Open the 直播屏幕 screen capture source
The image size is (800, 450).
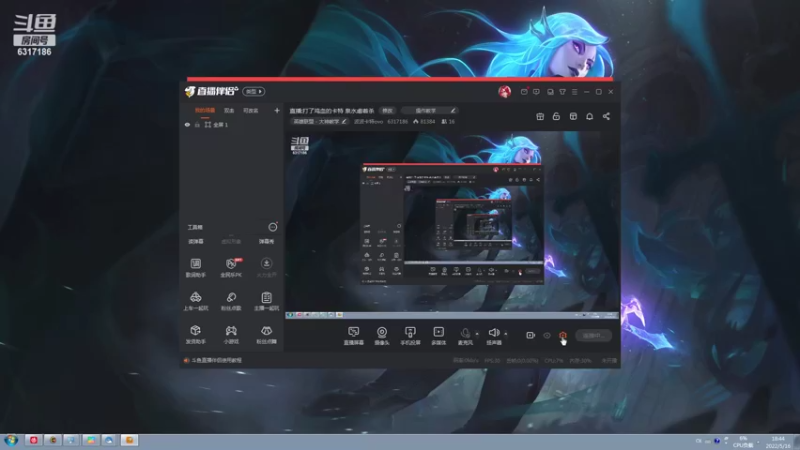pyautogui.click(x=353, y=336)
